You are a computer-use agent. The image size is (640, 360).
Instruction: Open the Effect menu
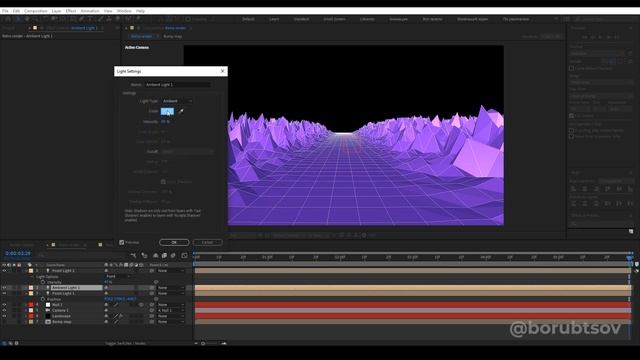pos(71,11)
